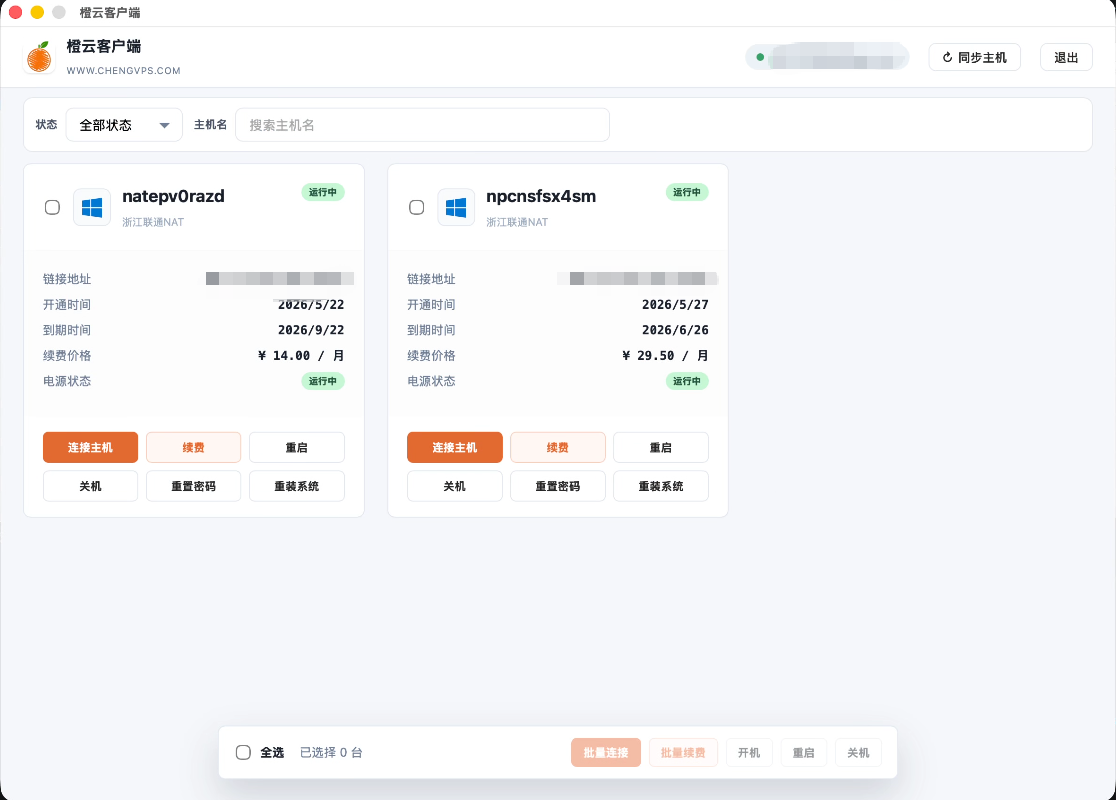Image resolution: width=1116 pixels, height=800 pixels.
Task: Click 关机 on natepv0razd card
Action: pos(90,486)
